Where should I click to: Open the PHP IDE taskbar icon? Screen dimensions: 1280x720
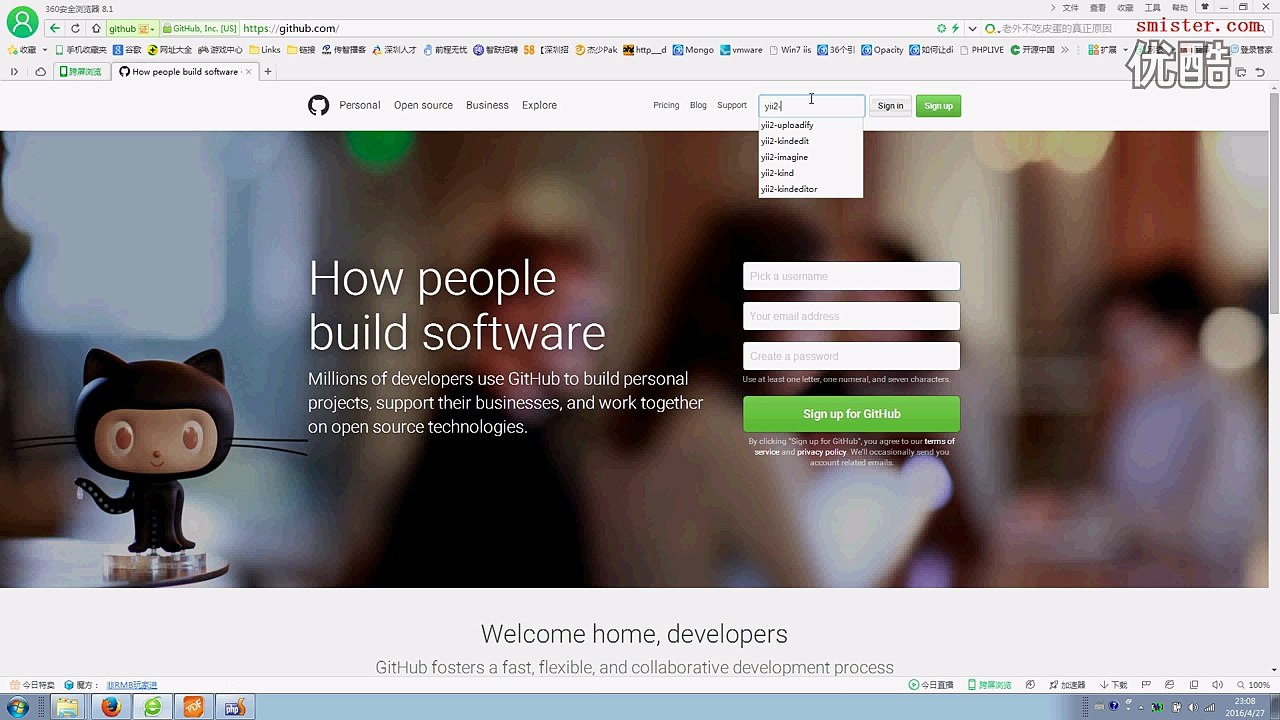click(235, 707)
